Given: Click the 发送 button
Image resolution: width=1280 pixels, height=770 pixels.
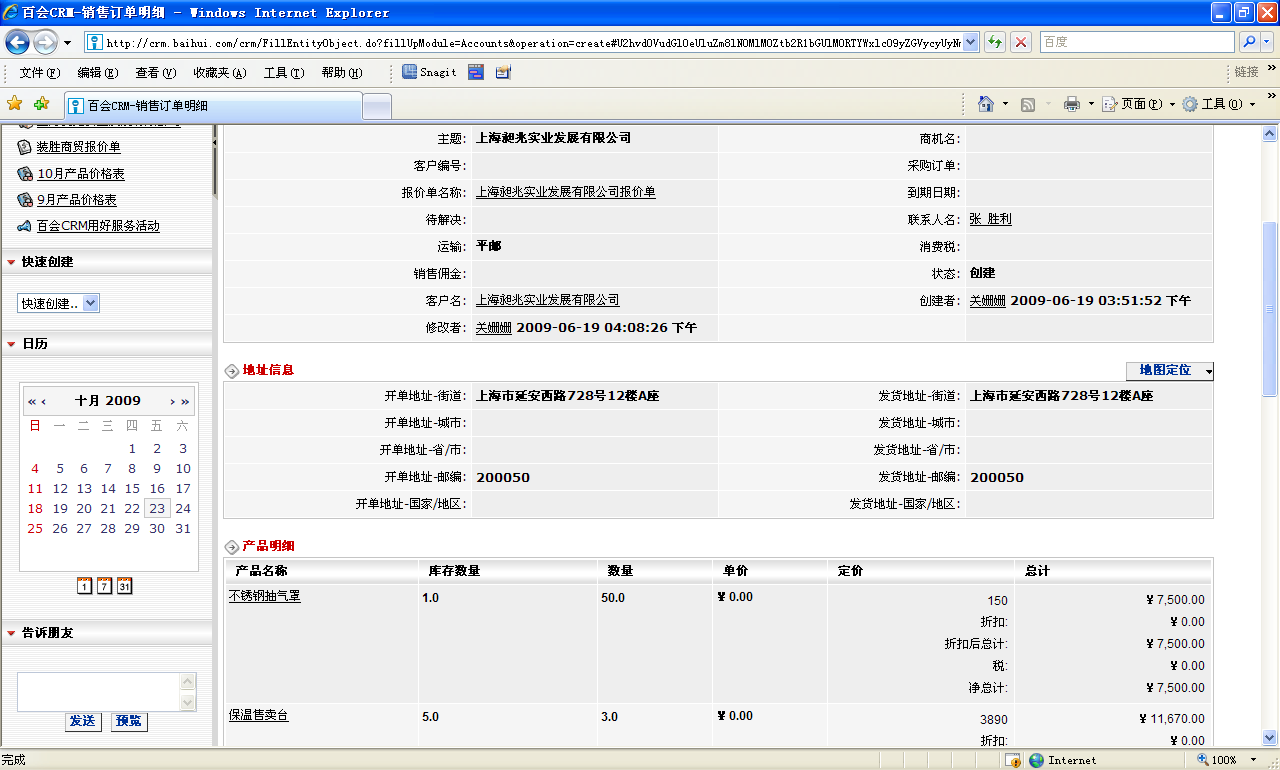Looking at the screenshot, I should (x=83, y=721).
